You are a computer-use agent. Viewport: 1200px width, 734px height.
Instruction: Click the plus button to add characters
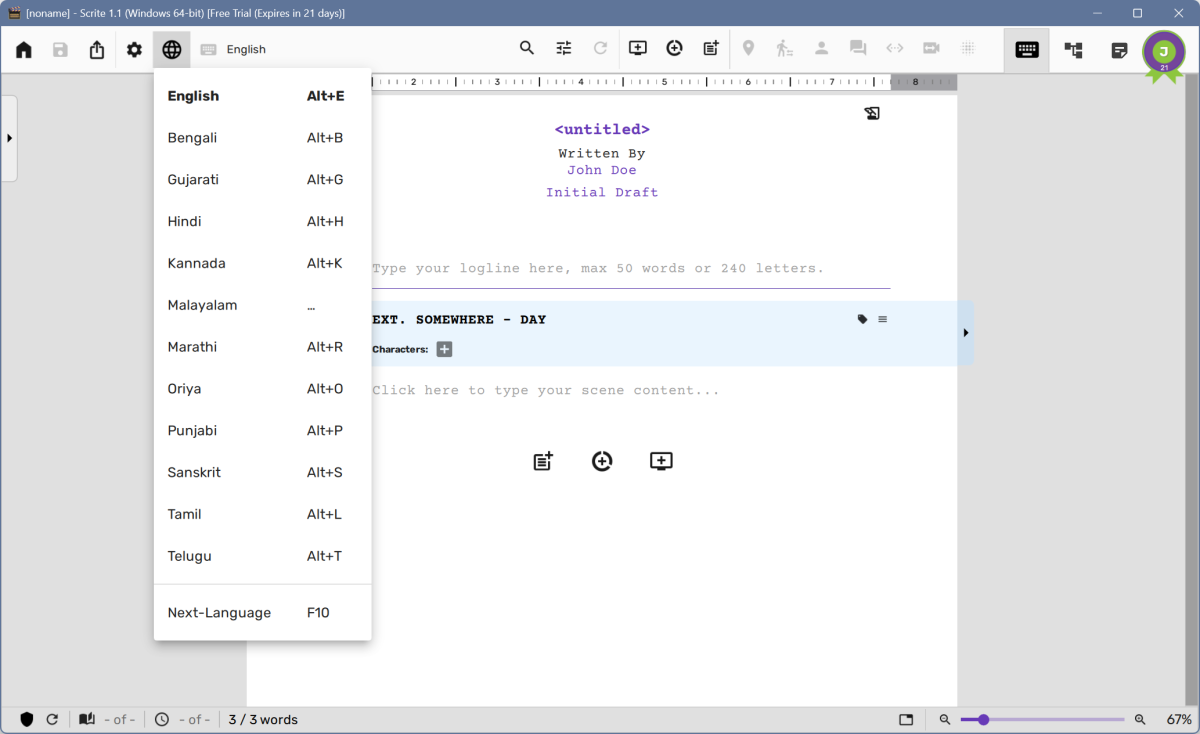click(x=444, y=349)
